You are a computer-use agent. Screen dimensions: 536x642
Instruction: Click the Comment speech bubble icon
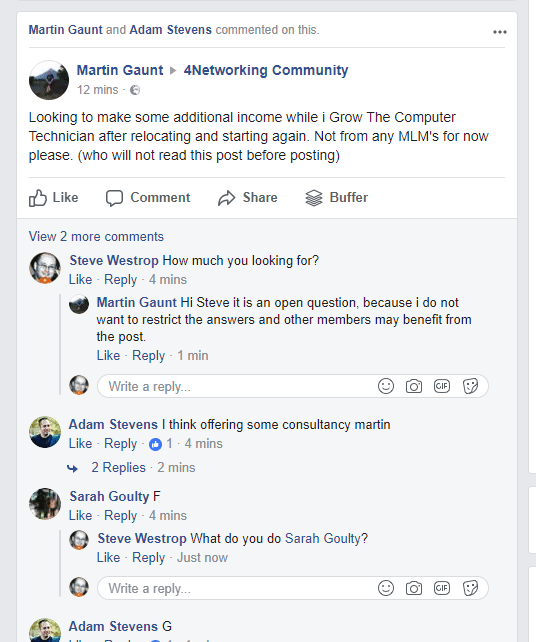tap(114, 198)
